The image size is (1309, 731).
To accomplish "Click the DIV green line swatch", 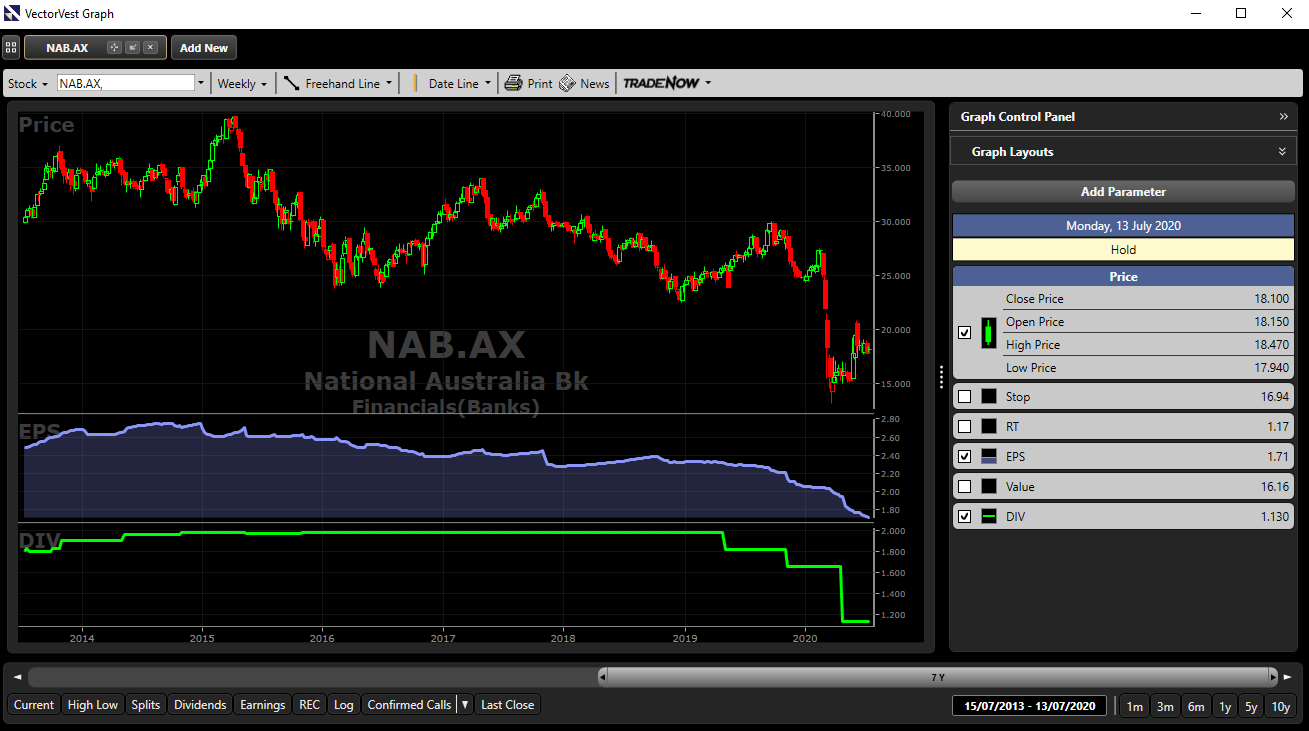I will 988,517.
